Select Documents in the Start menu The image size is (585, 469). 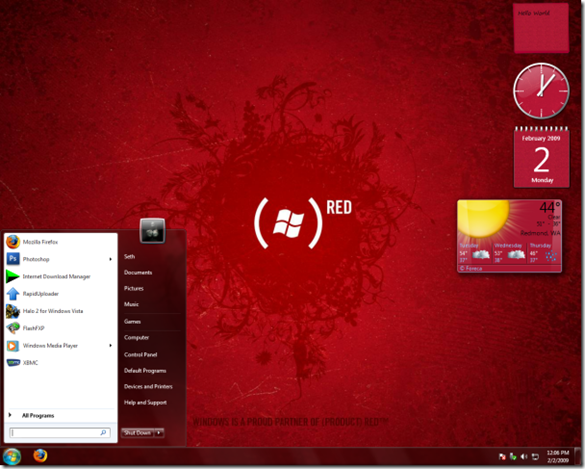click(138, 272)
